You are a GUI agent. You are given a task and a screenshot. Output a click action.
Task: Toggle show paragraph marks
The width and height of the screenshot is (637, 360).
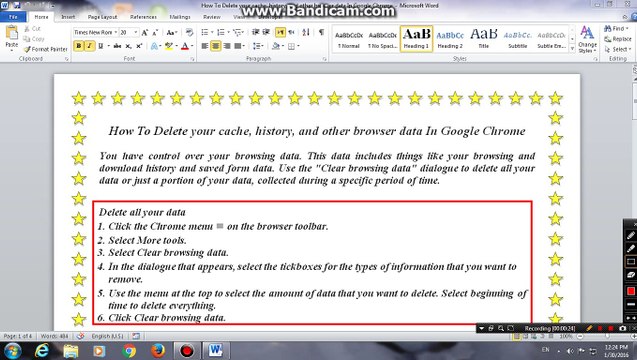(x=321, y=32)
